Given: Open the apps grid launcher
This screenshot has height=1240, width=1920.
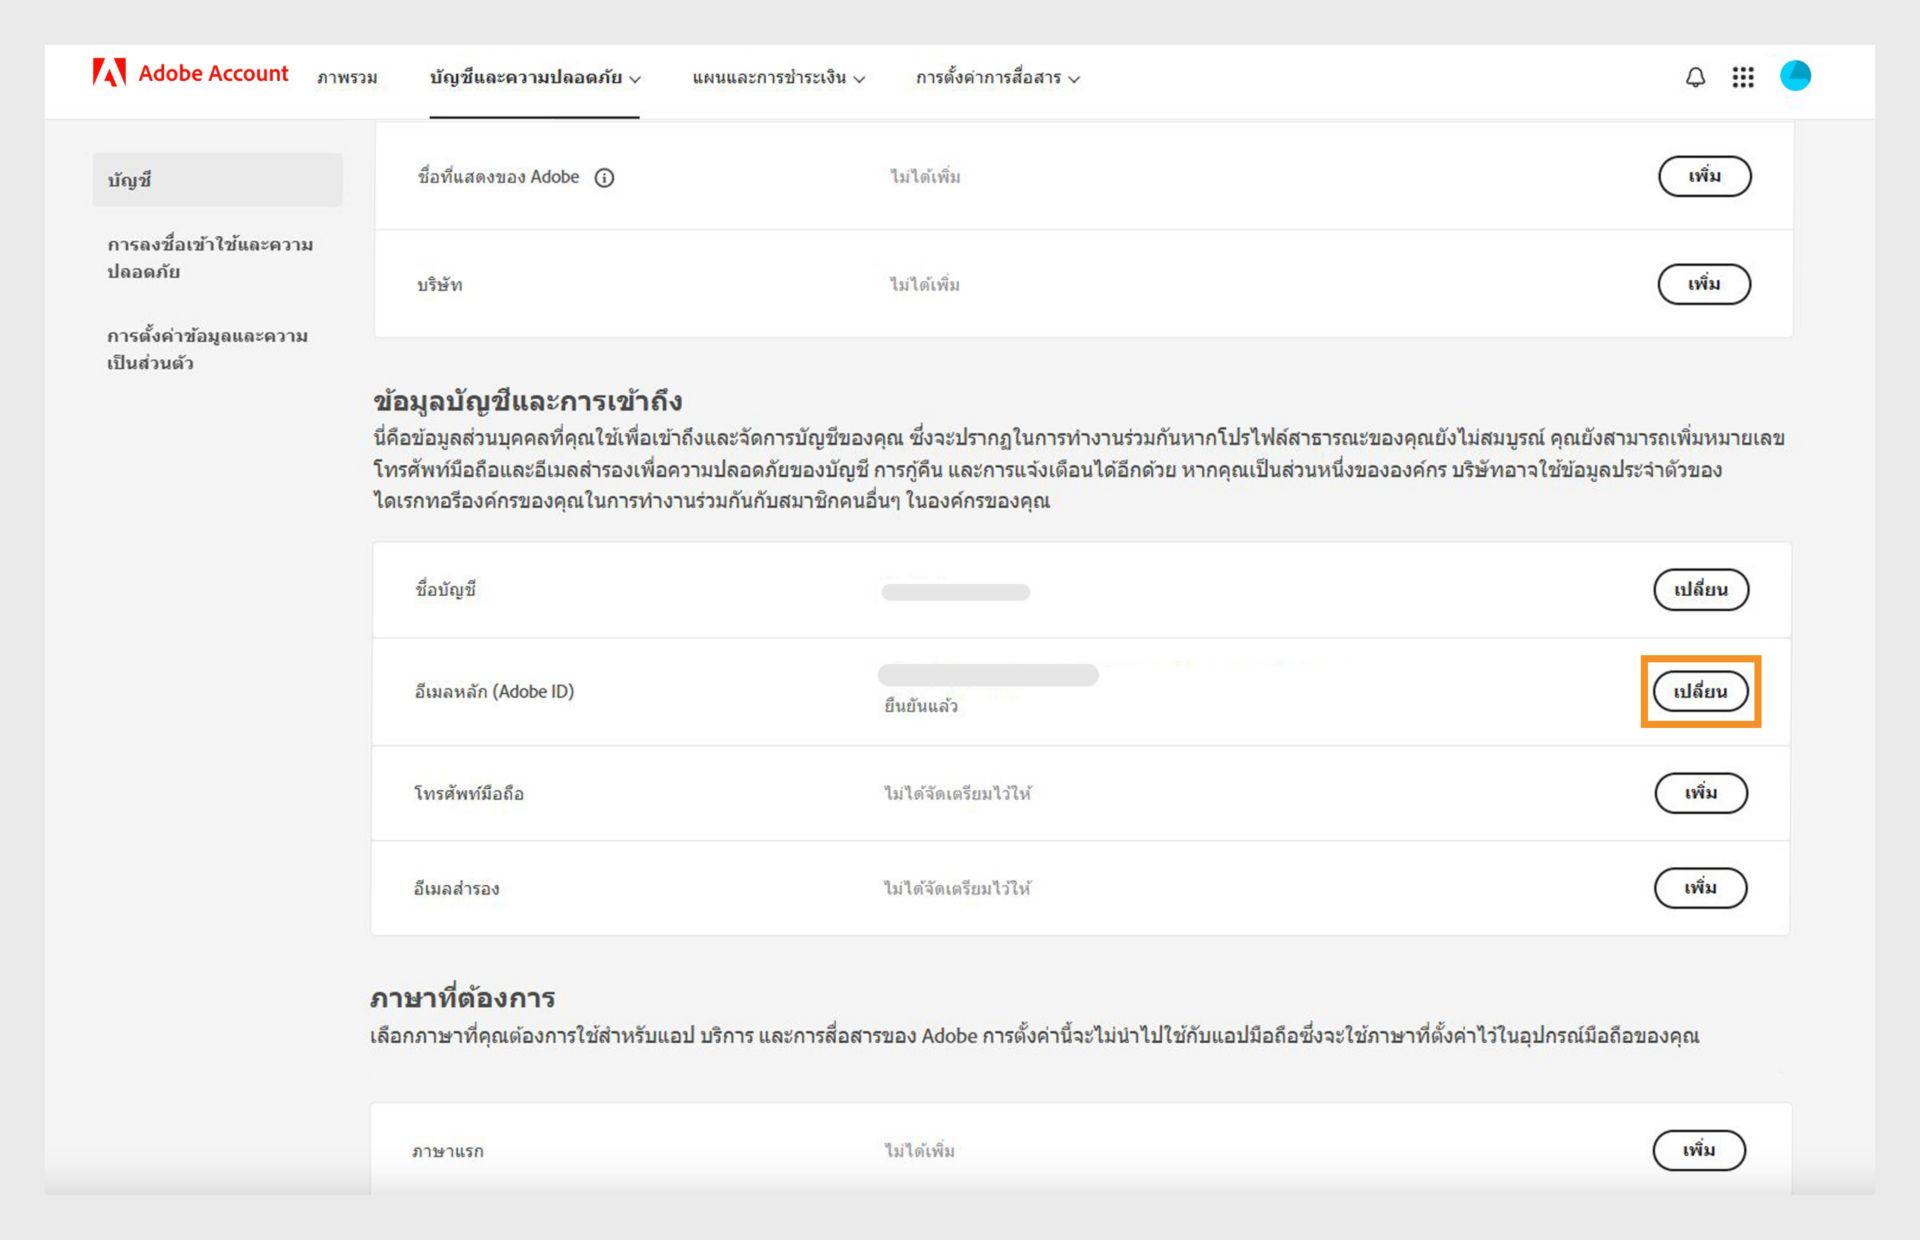Looking at the screenshot, I should coord(1743,77).
